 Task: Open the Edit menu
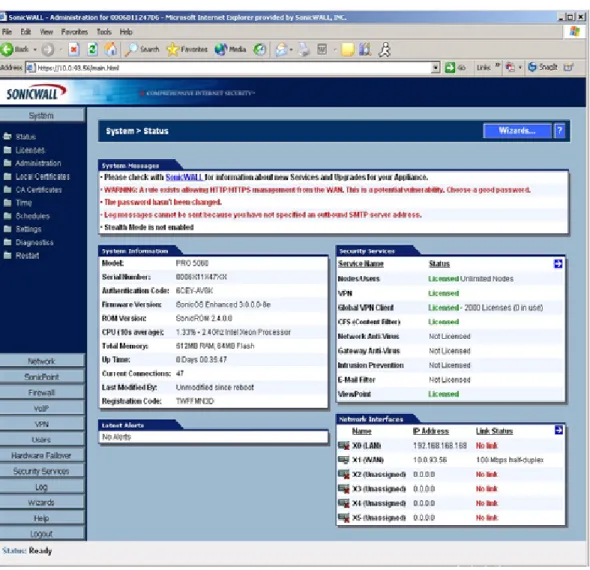pos(26,32)
